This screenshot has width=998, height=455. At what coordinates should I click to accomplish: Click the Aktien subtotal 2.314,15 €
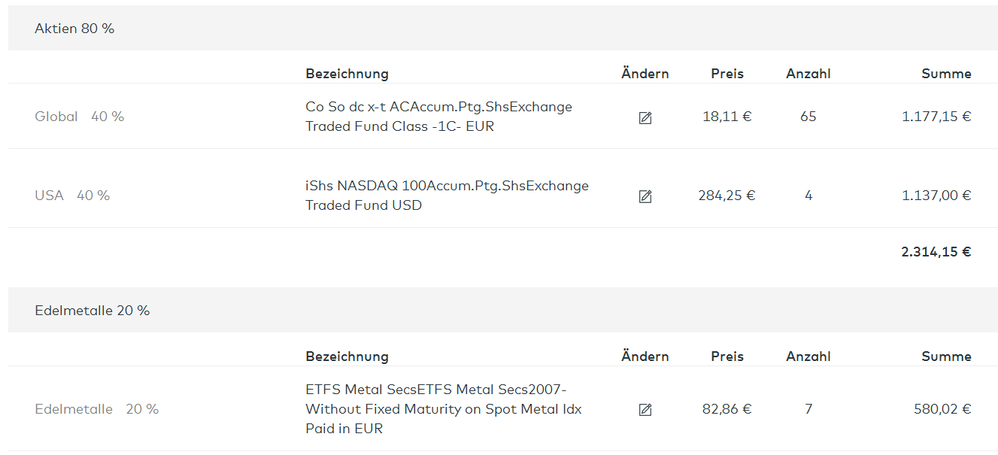pyautogui.click(x=936, y=251)
